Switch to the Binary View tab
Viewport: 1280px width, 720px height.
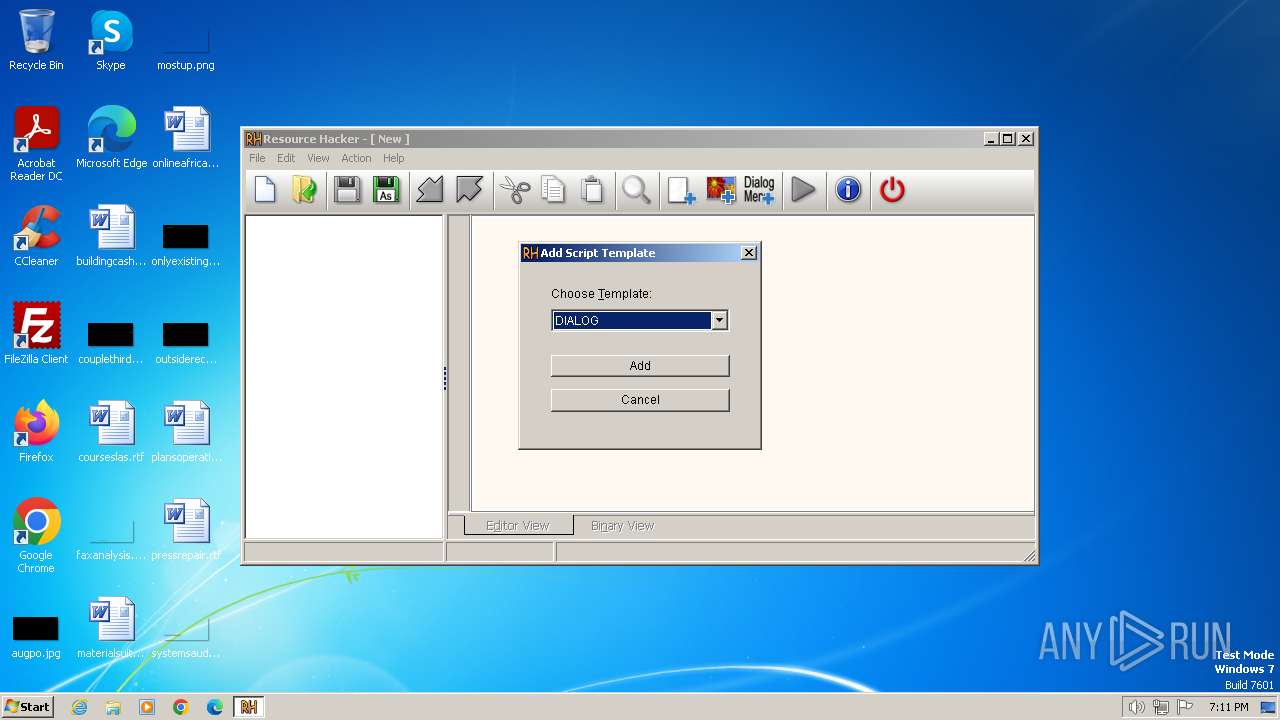[622, 526]
